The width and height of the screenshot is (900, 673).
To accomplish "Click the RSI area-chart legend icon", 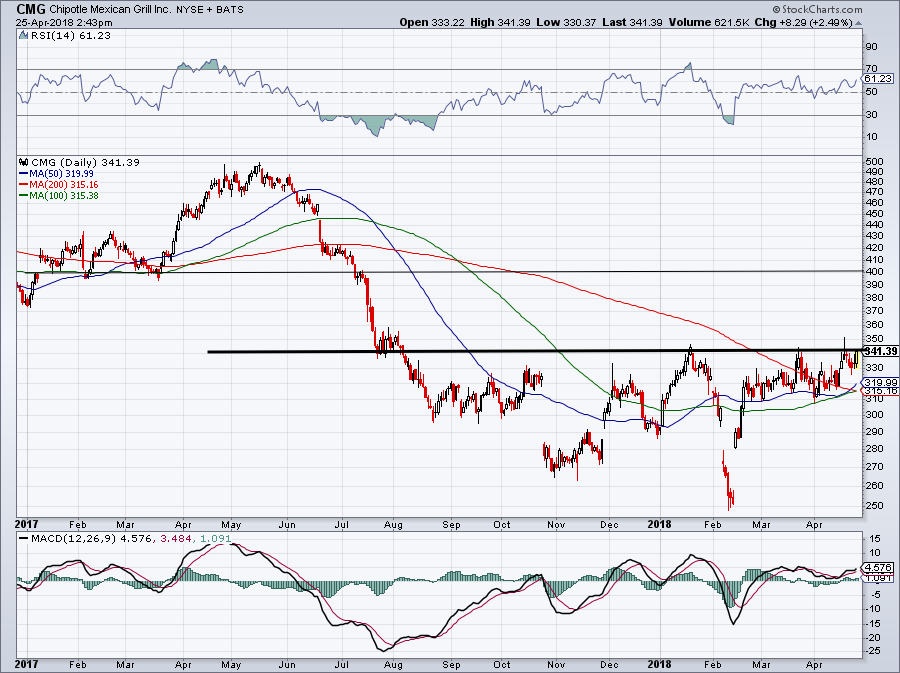I will tap(23, 36).
